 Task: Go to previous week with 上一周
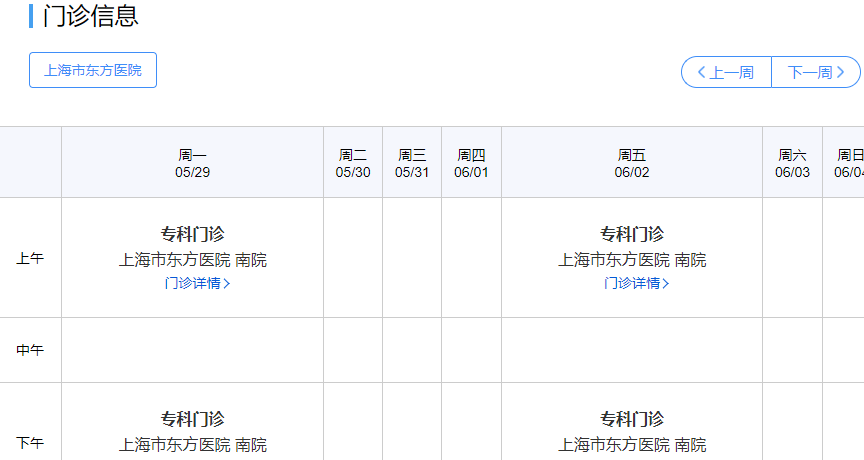726,72
